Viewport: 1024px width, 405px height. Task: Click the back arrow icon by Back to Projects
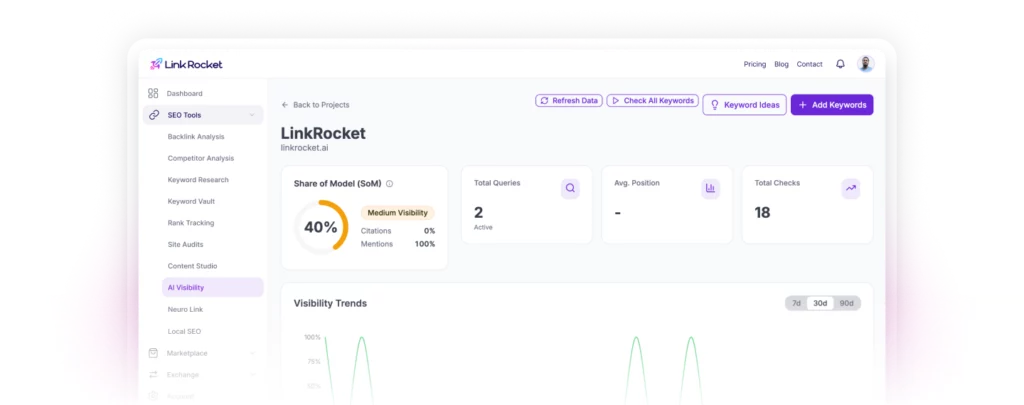pos(285,105)
